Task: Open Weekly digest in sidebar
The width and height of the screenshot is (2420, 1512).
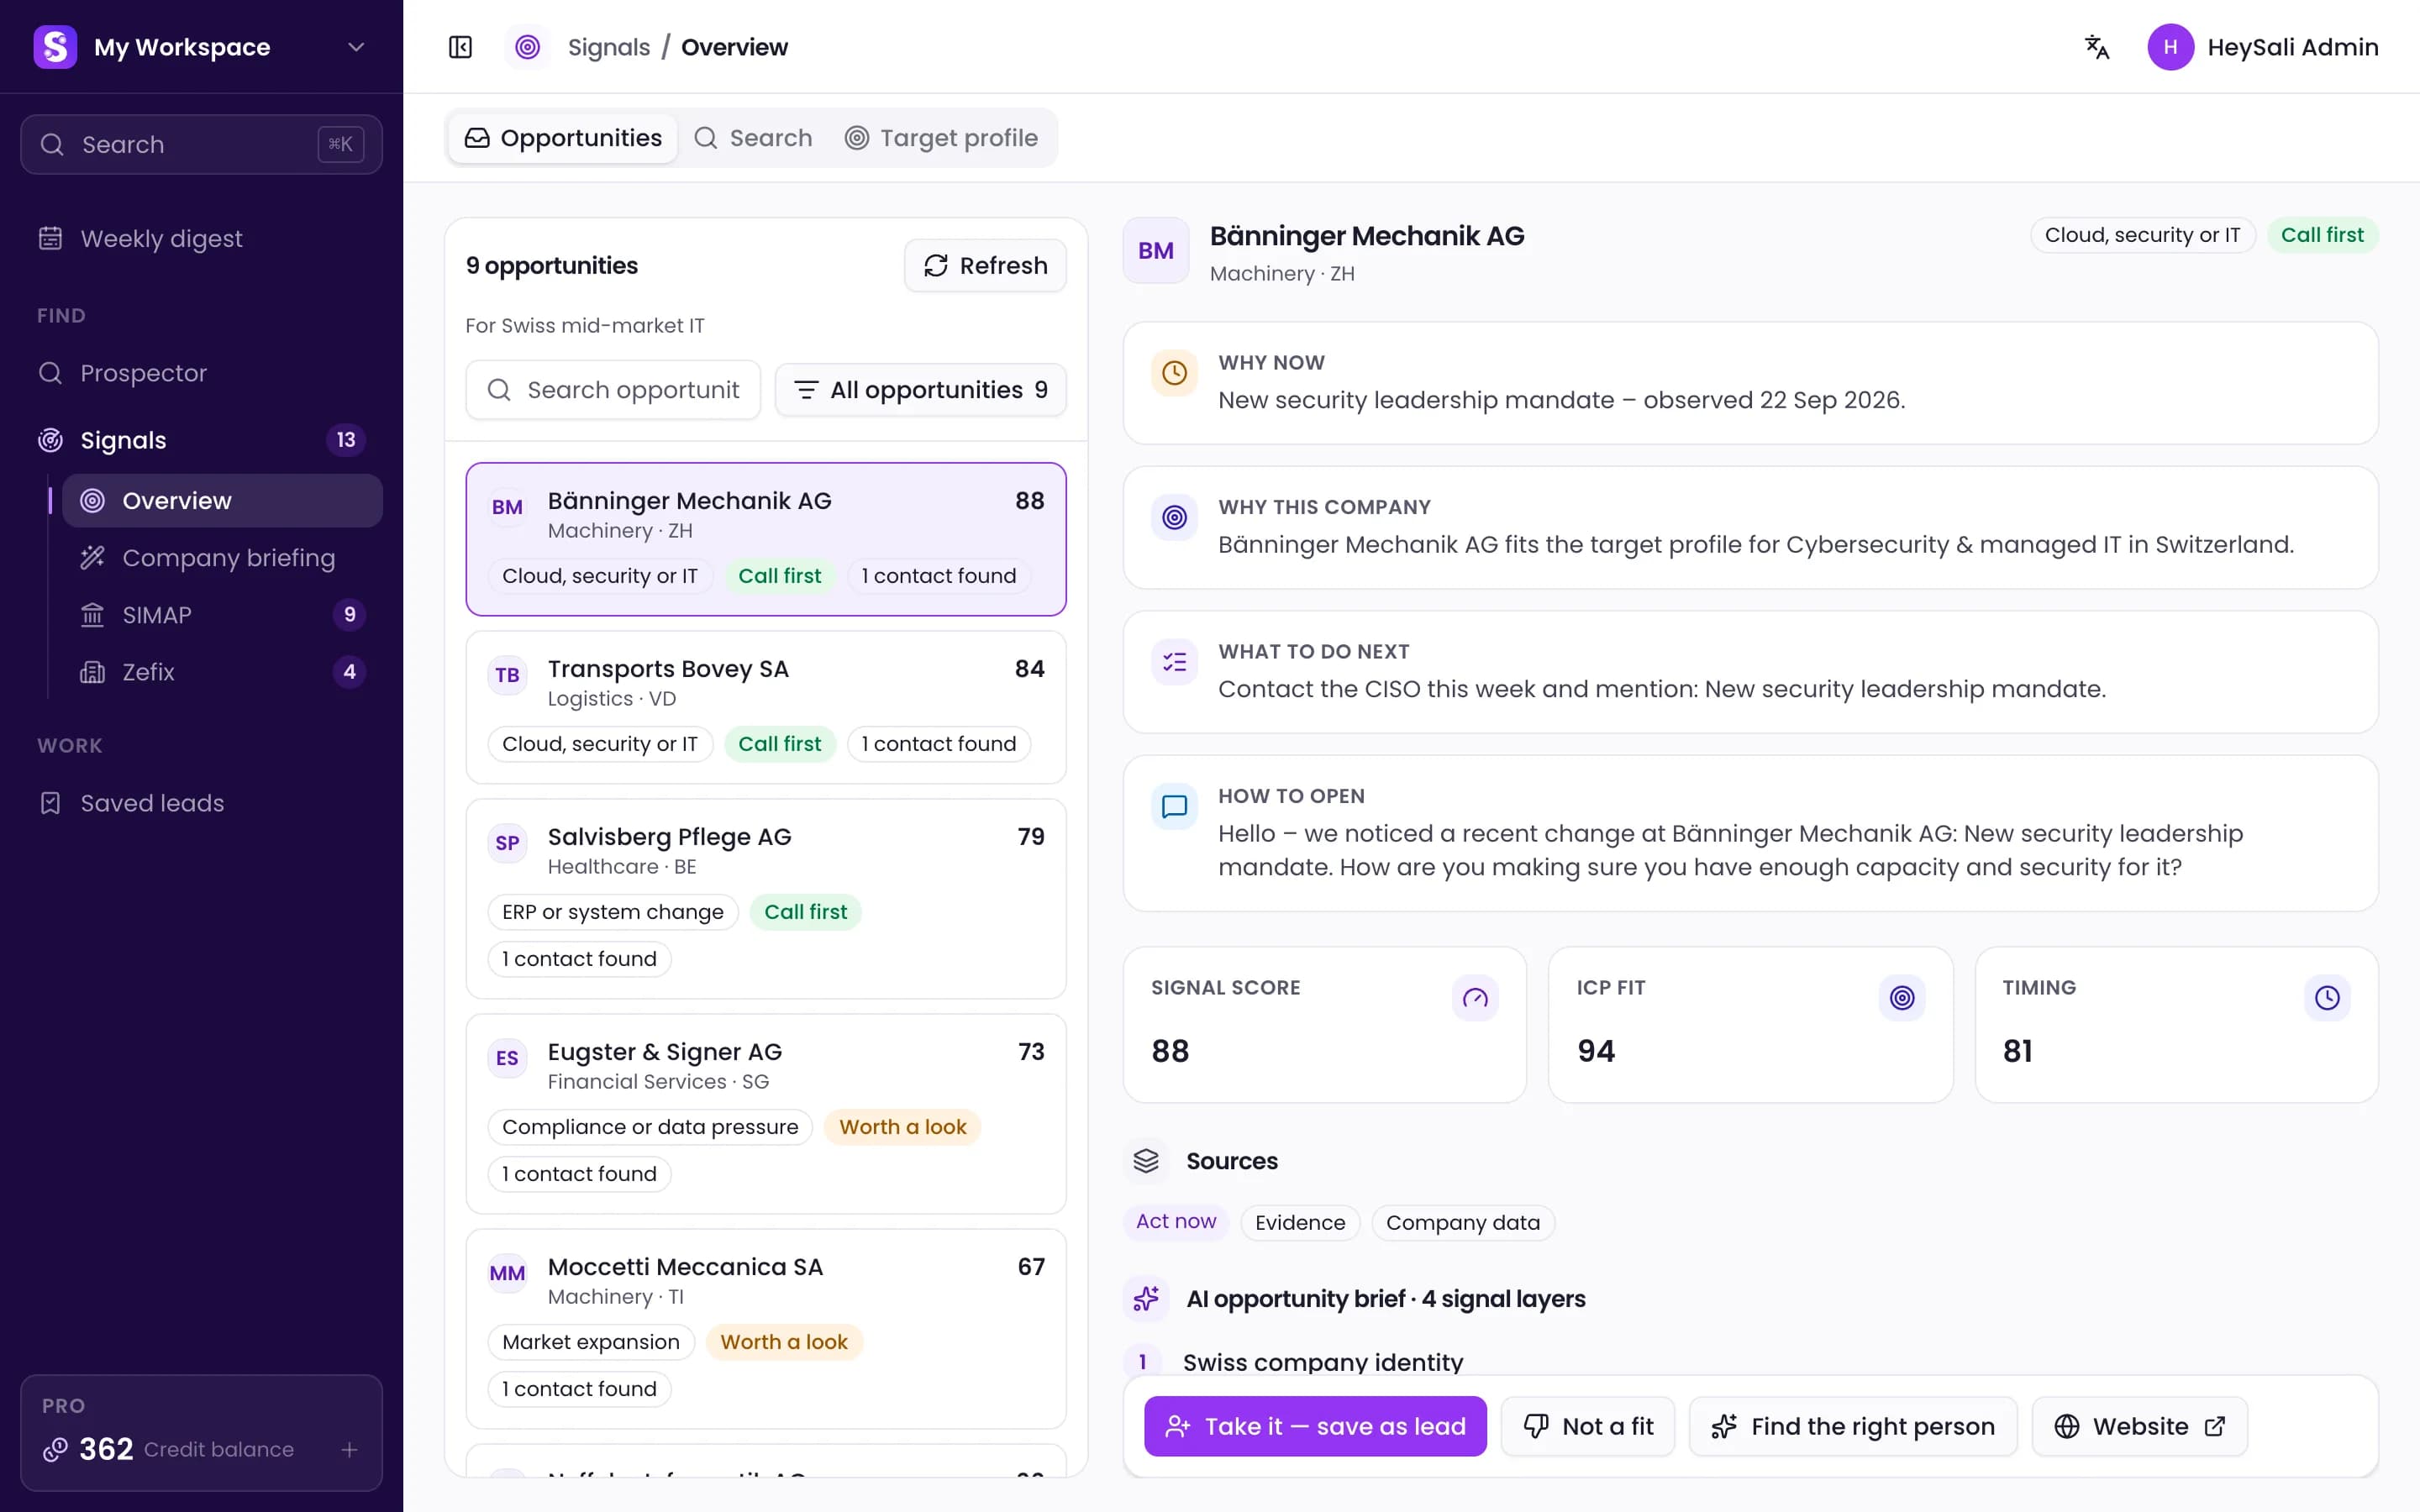Action: pyautogui.click(x=201, y=239)
